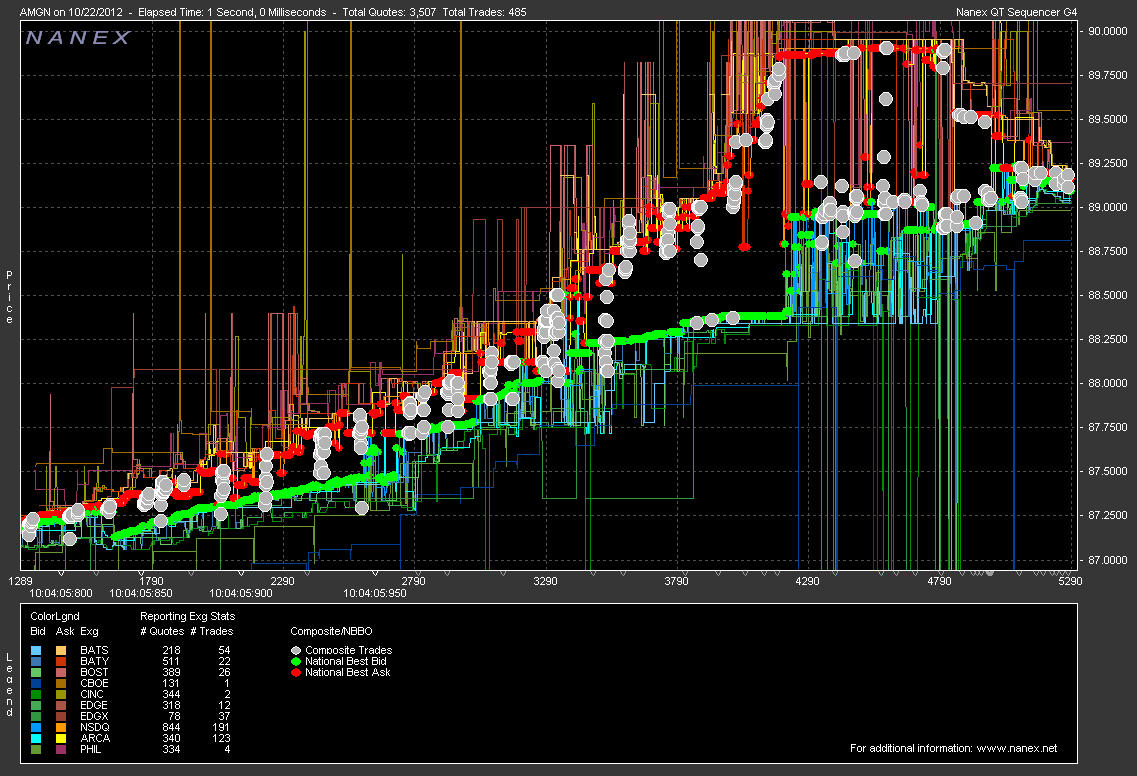Select the PHIL ask color swatch

point(61,749)
